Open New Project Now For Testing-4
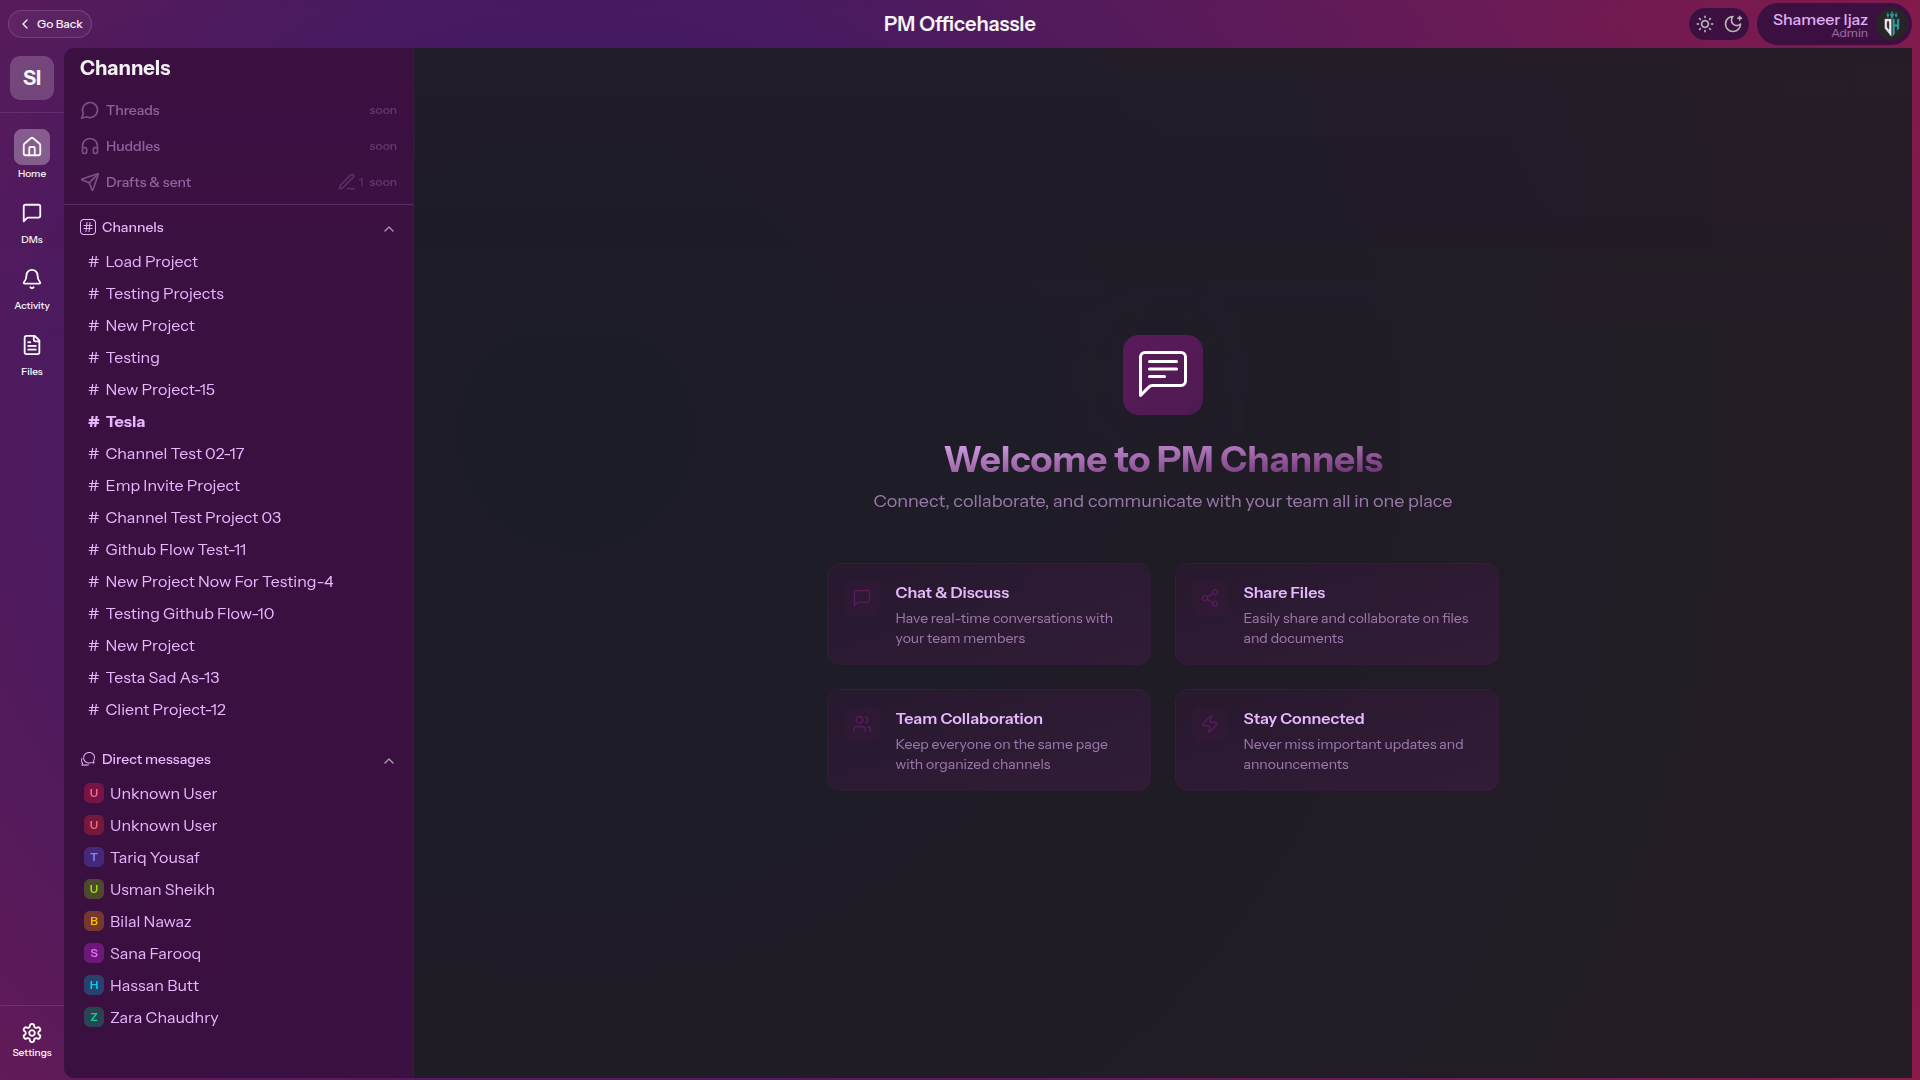This screenshot has height=1080, width=1920. coord(238,582)
